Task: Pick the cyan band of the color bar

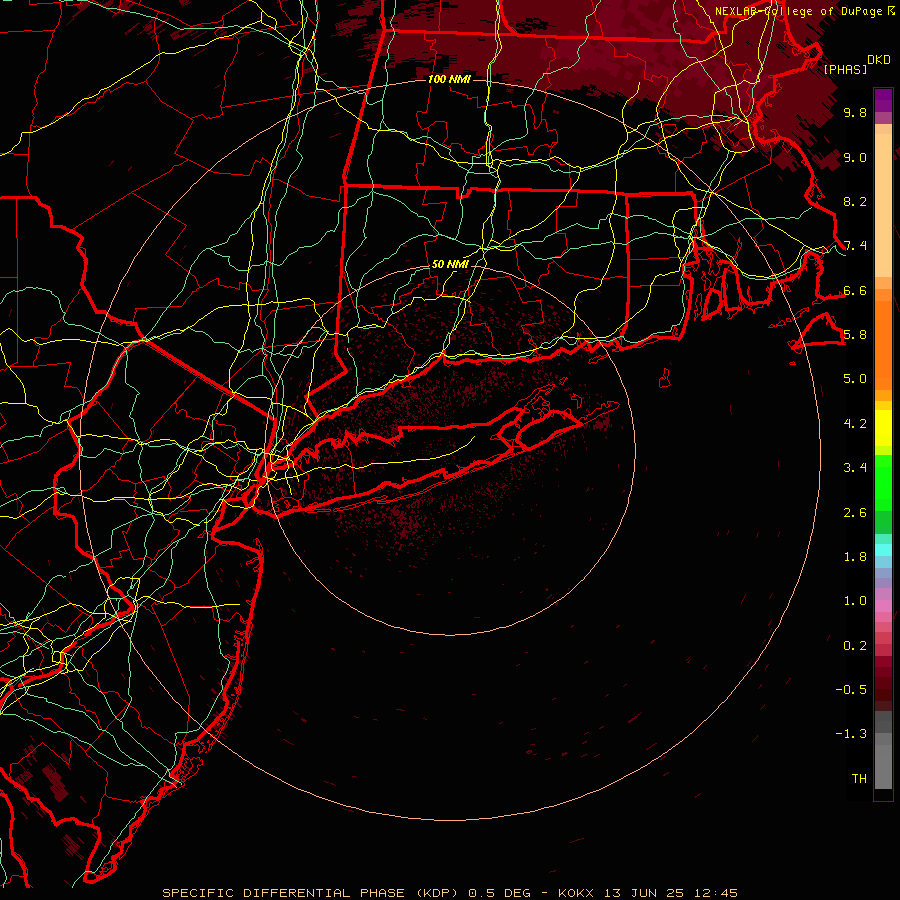Action: tap(883, 550)
